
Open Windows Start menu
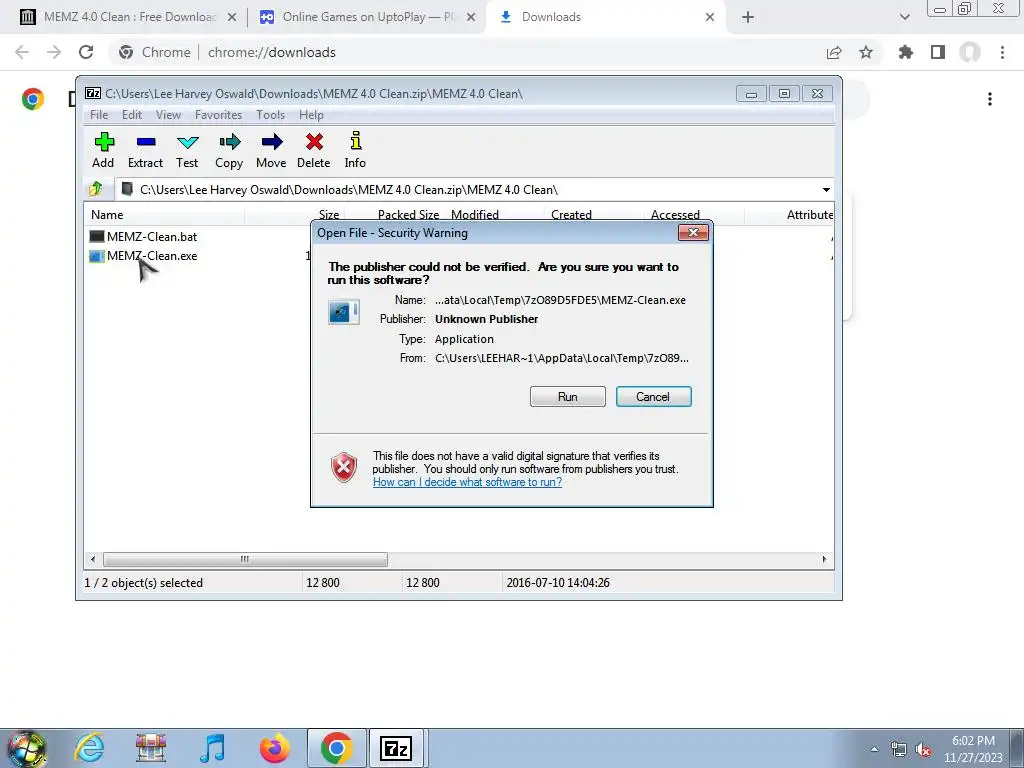27,748
